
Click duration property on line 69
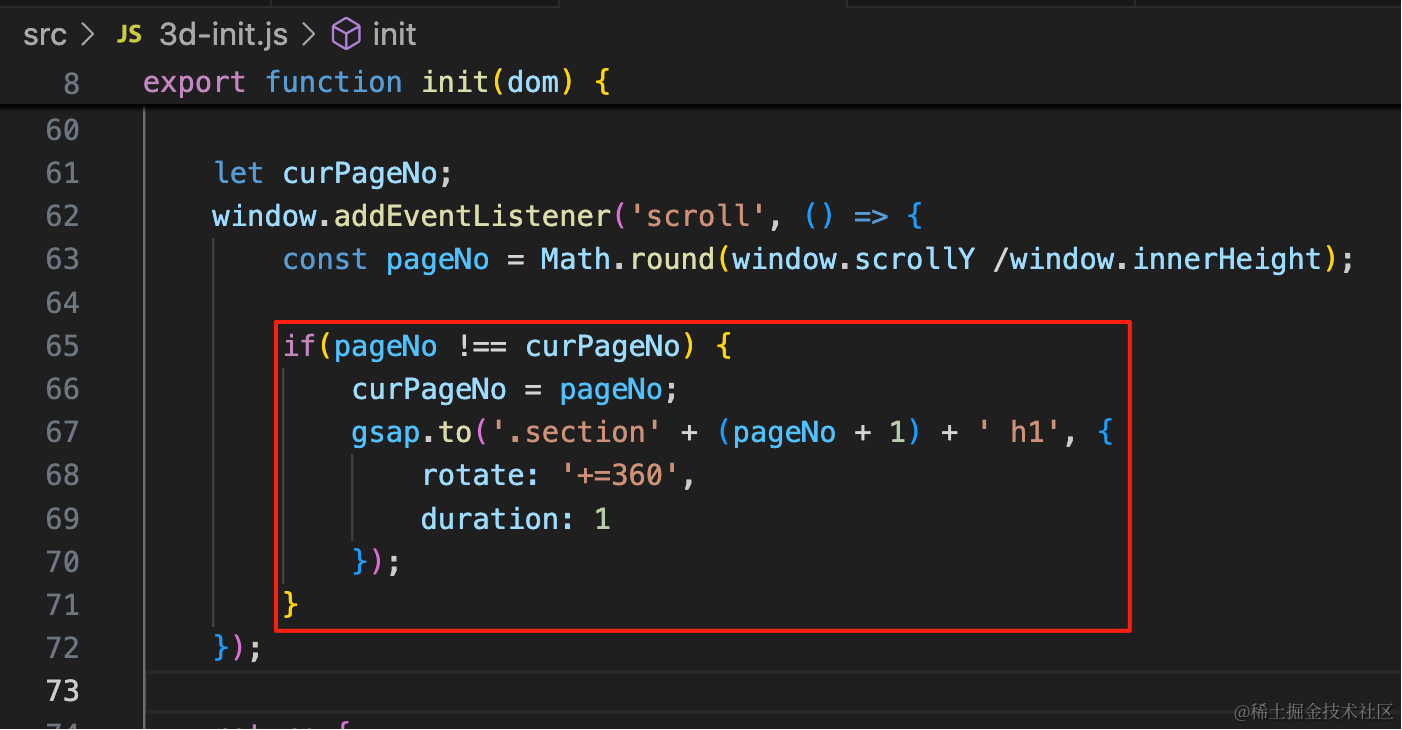tap(490, 519)
